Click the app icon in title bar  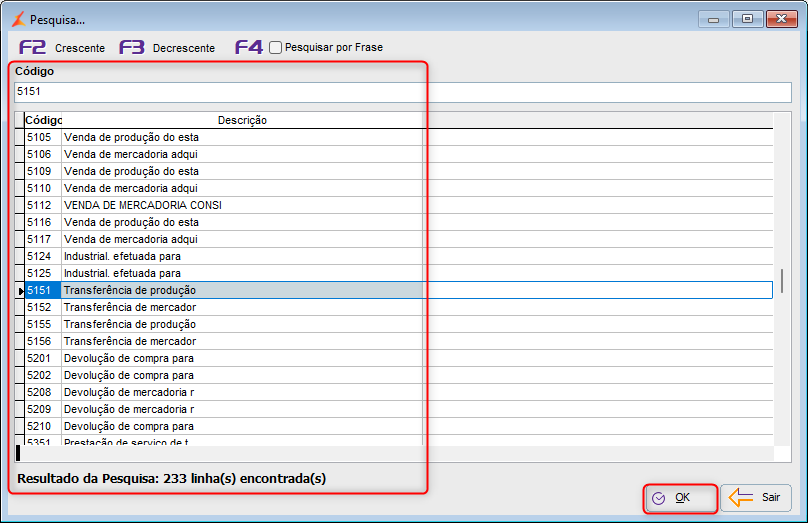point(19,20)
